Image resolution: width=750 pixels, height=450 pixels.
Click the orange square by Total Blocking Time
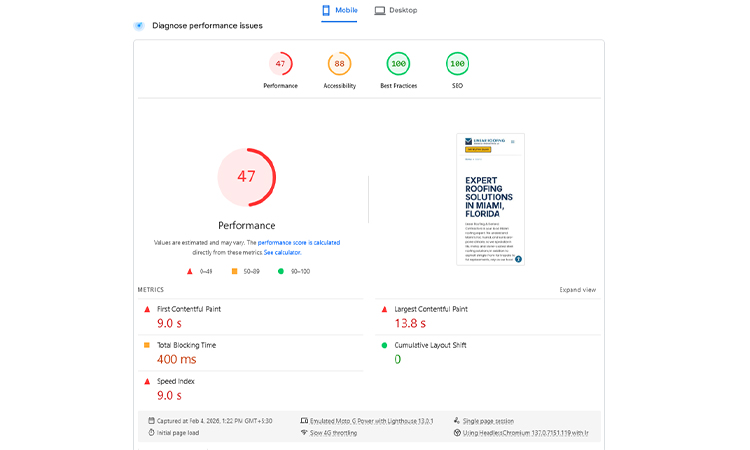tap(148, 345)
